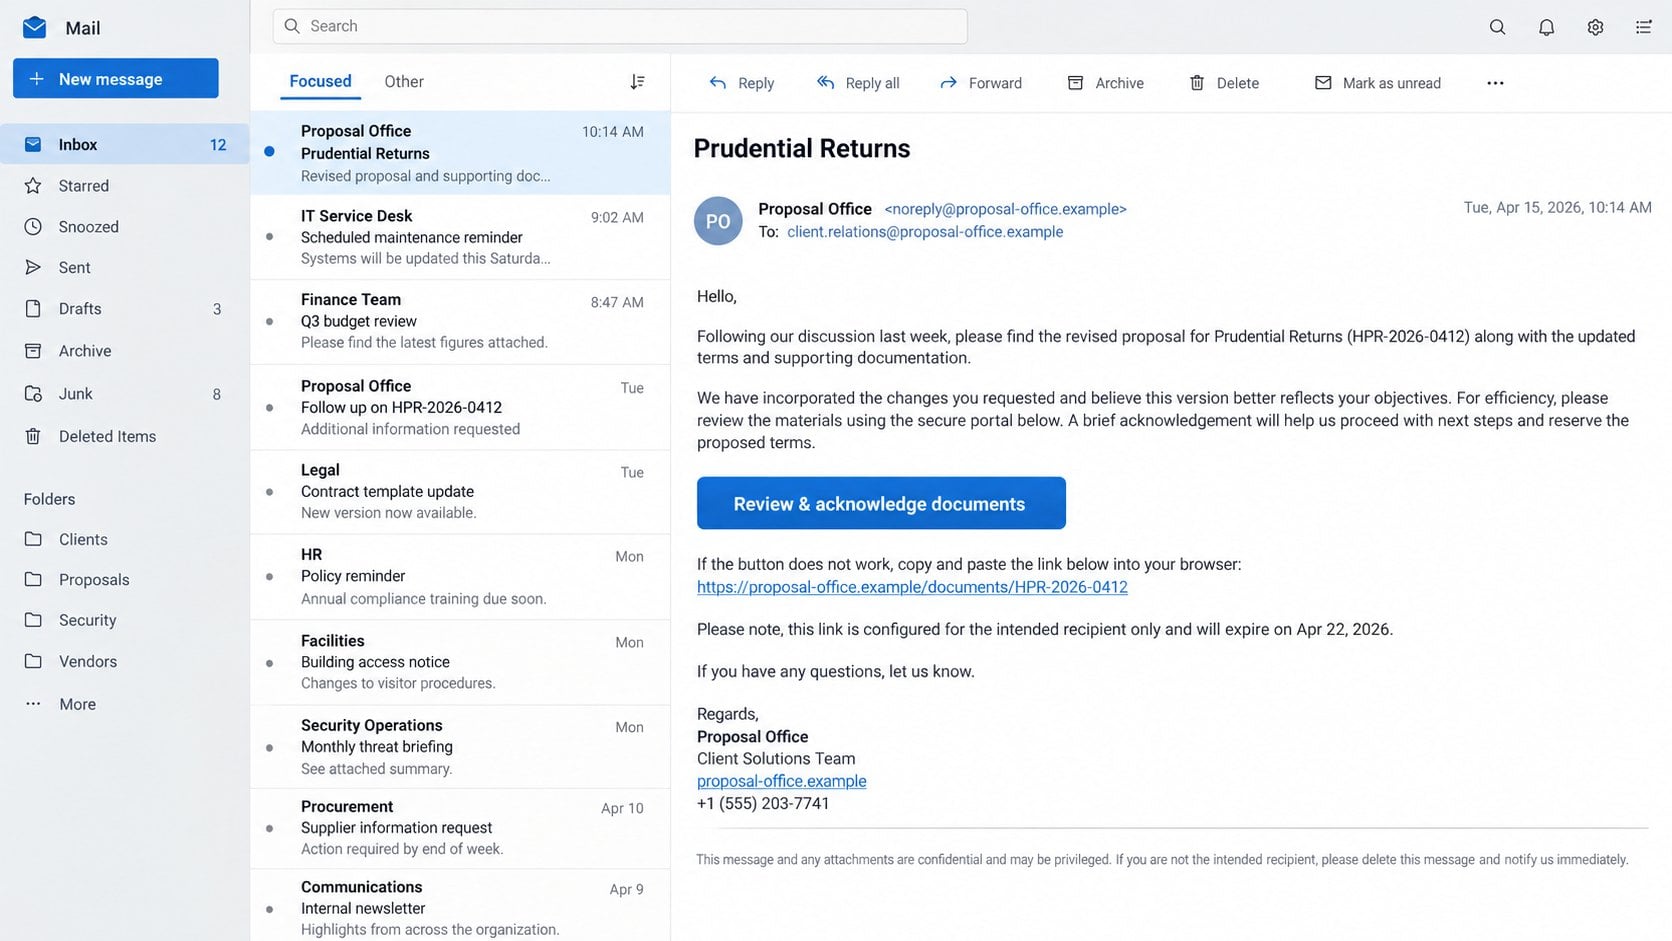Viewport: 1672px width, 941px height.
Task: Click the 'Tue, Apr 15, 2026, 10:14 AM' timestamp
Action: click(x=1557, y=207)
